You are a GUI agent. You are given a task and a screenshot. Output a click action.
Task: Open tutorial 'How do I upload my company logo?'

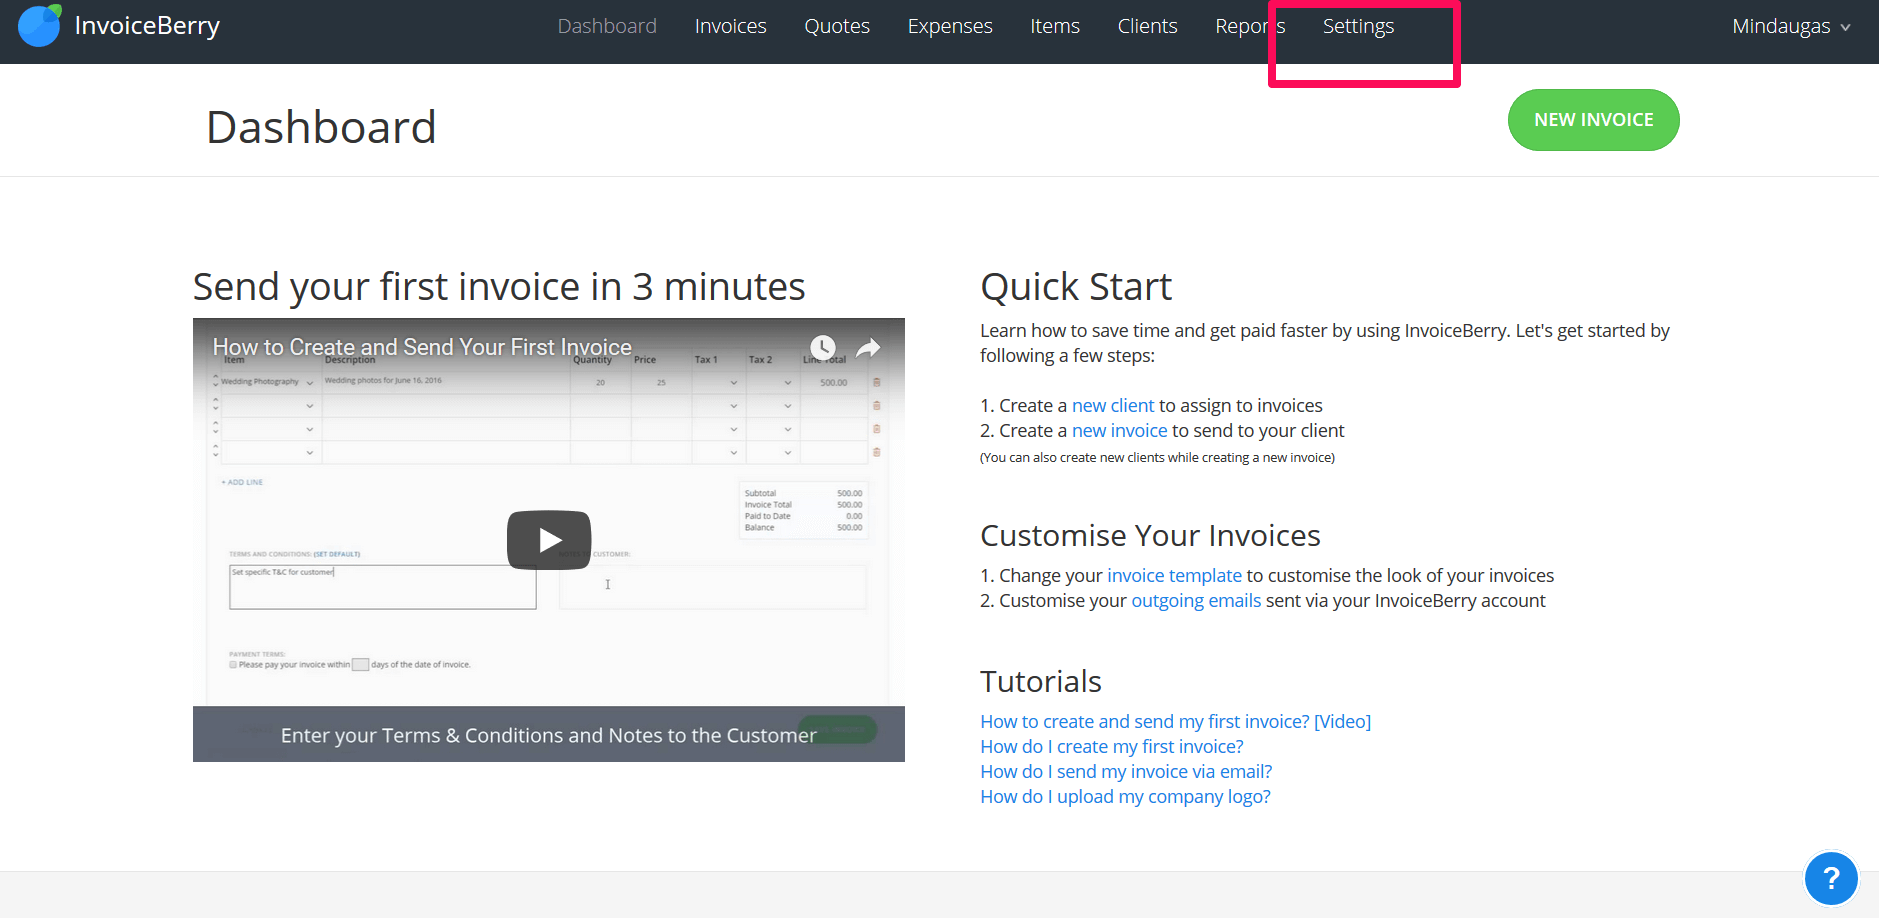click(x=1125, y=796)
